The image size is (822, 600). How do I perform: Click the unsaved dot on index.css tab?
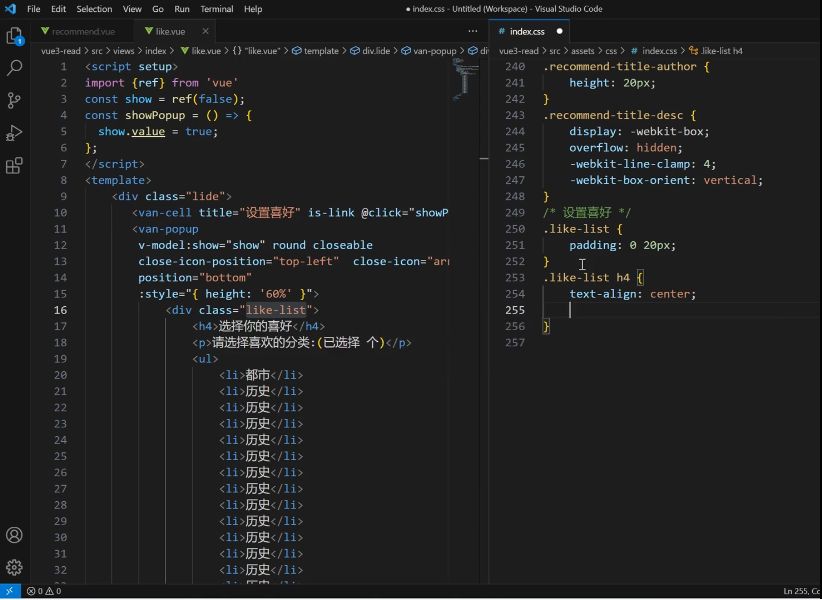click(559, 31)
